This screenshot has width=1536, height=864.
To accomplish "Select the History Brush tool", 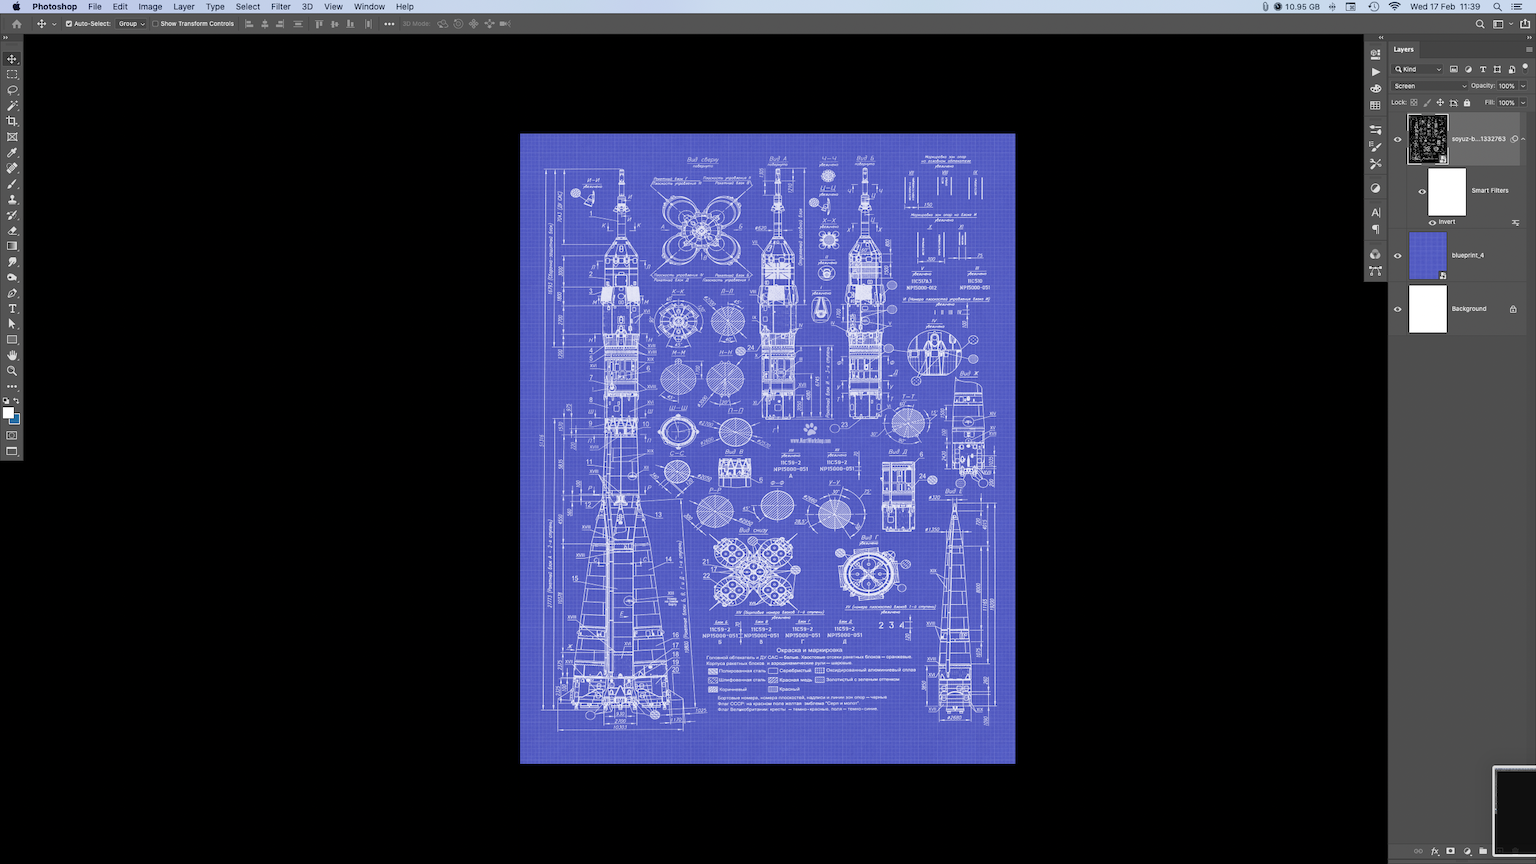I will tap(12, 215).
